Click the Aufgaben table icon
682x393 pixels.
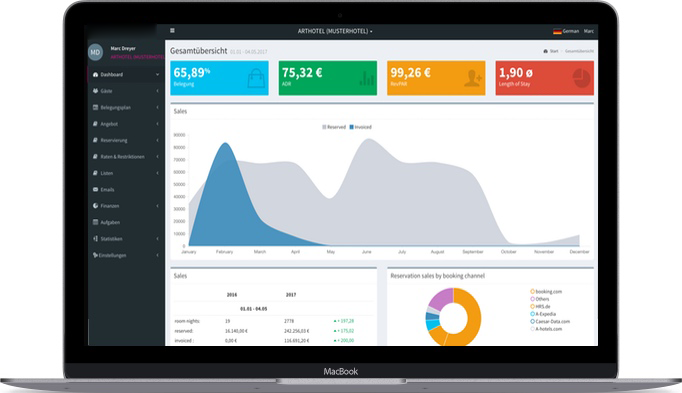(95, 222)
